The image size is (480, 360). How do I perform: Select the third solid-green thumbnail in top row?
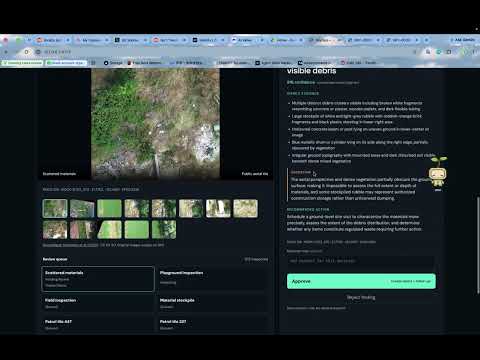coord(109,208)
